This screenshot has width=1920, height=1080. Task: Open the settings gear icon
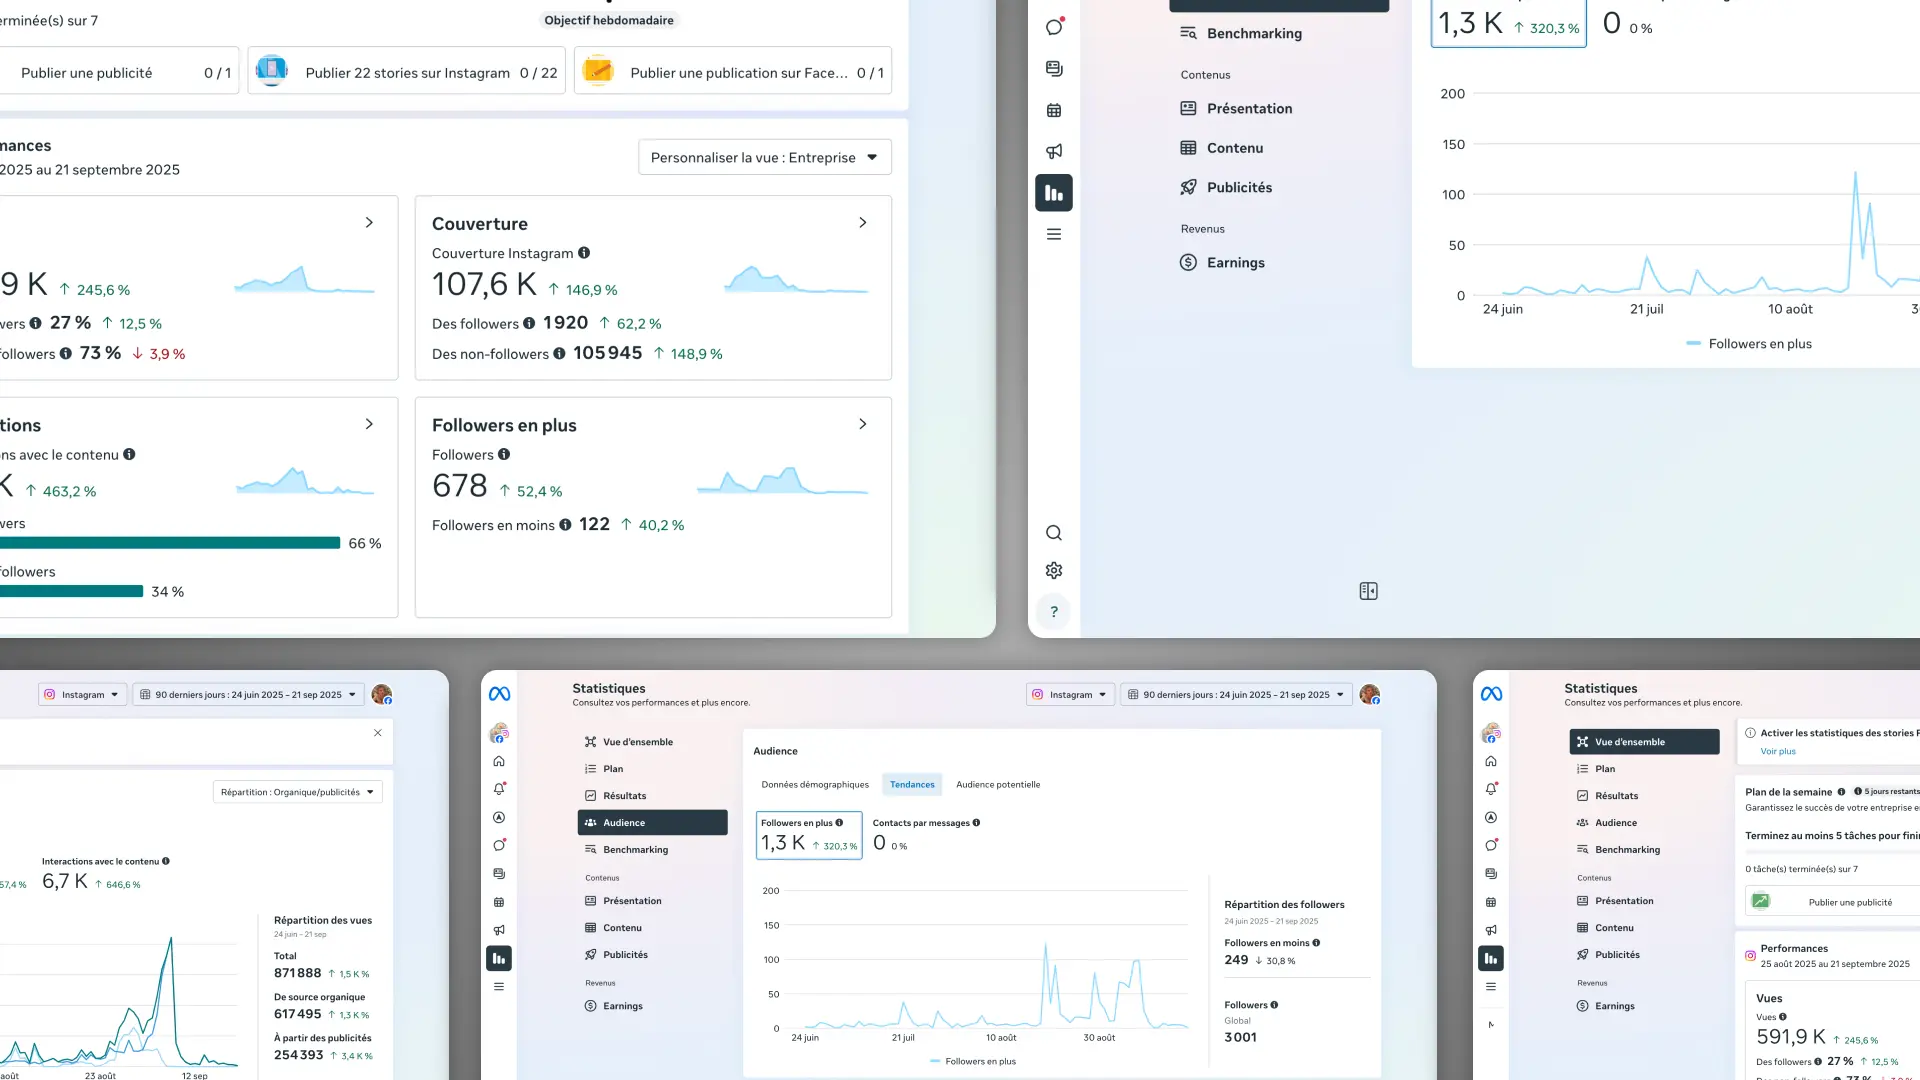1053,570
